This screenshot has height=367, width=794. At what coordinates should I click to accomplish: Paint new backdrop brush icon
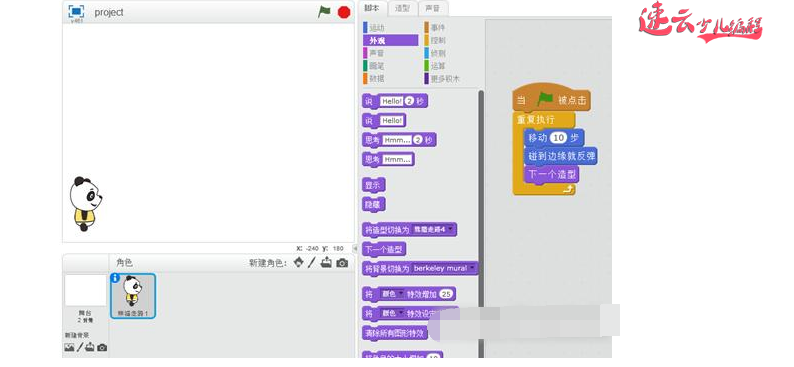80,347
